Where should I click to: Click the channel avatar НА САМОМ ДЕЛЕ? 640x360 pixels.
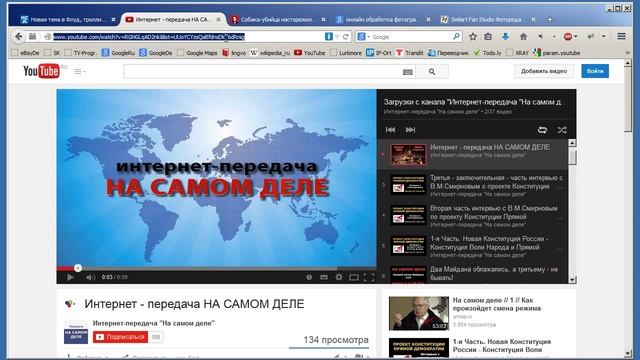76,332
